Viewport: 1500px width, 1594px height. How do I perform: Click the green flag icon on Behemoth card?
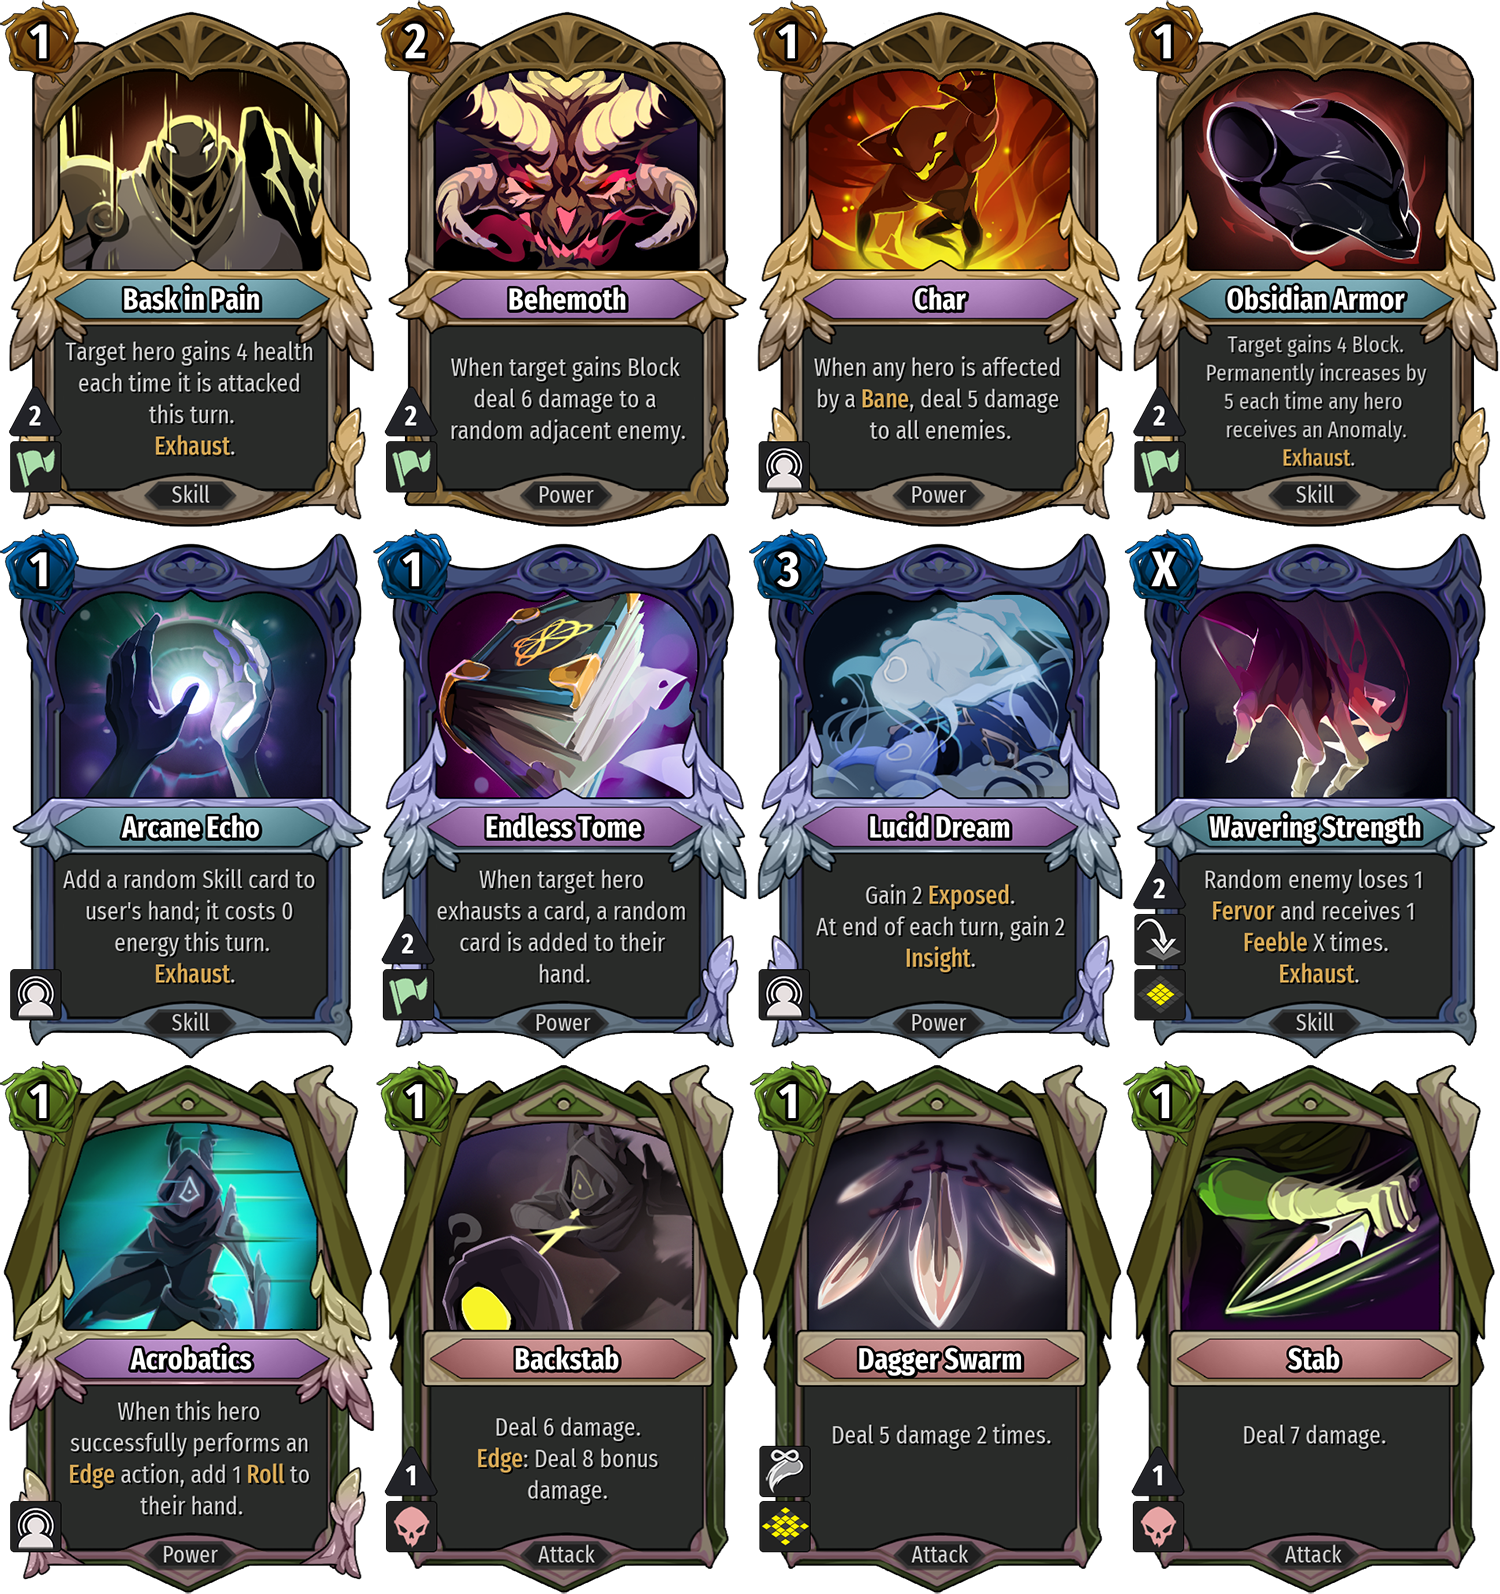point(411,466)
